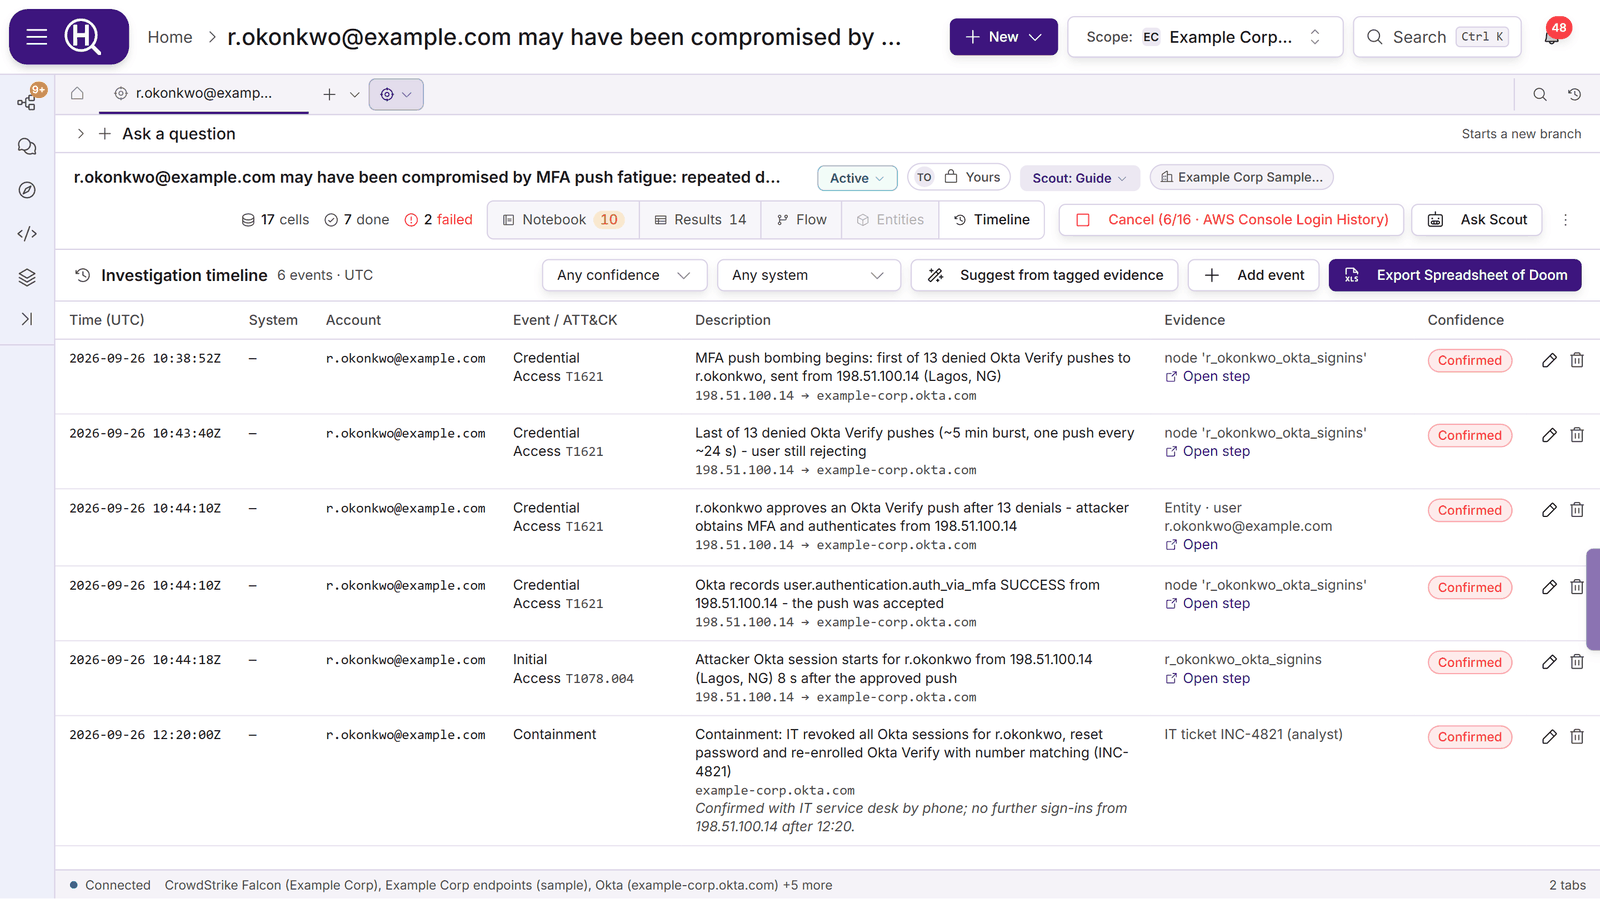This screenshot has height=899, width=1600.
Task: Go to the home tab icon
Action: pos(77,94)
